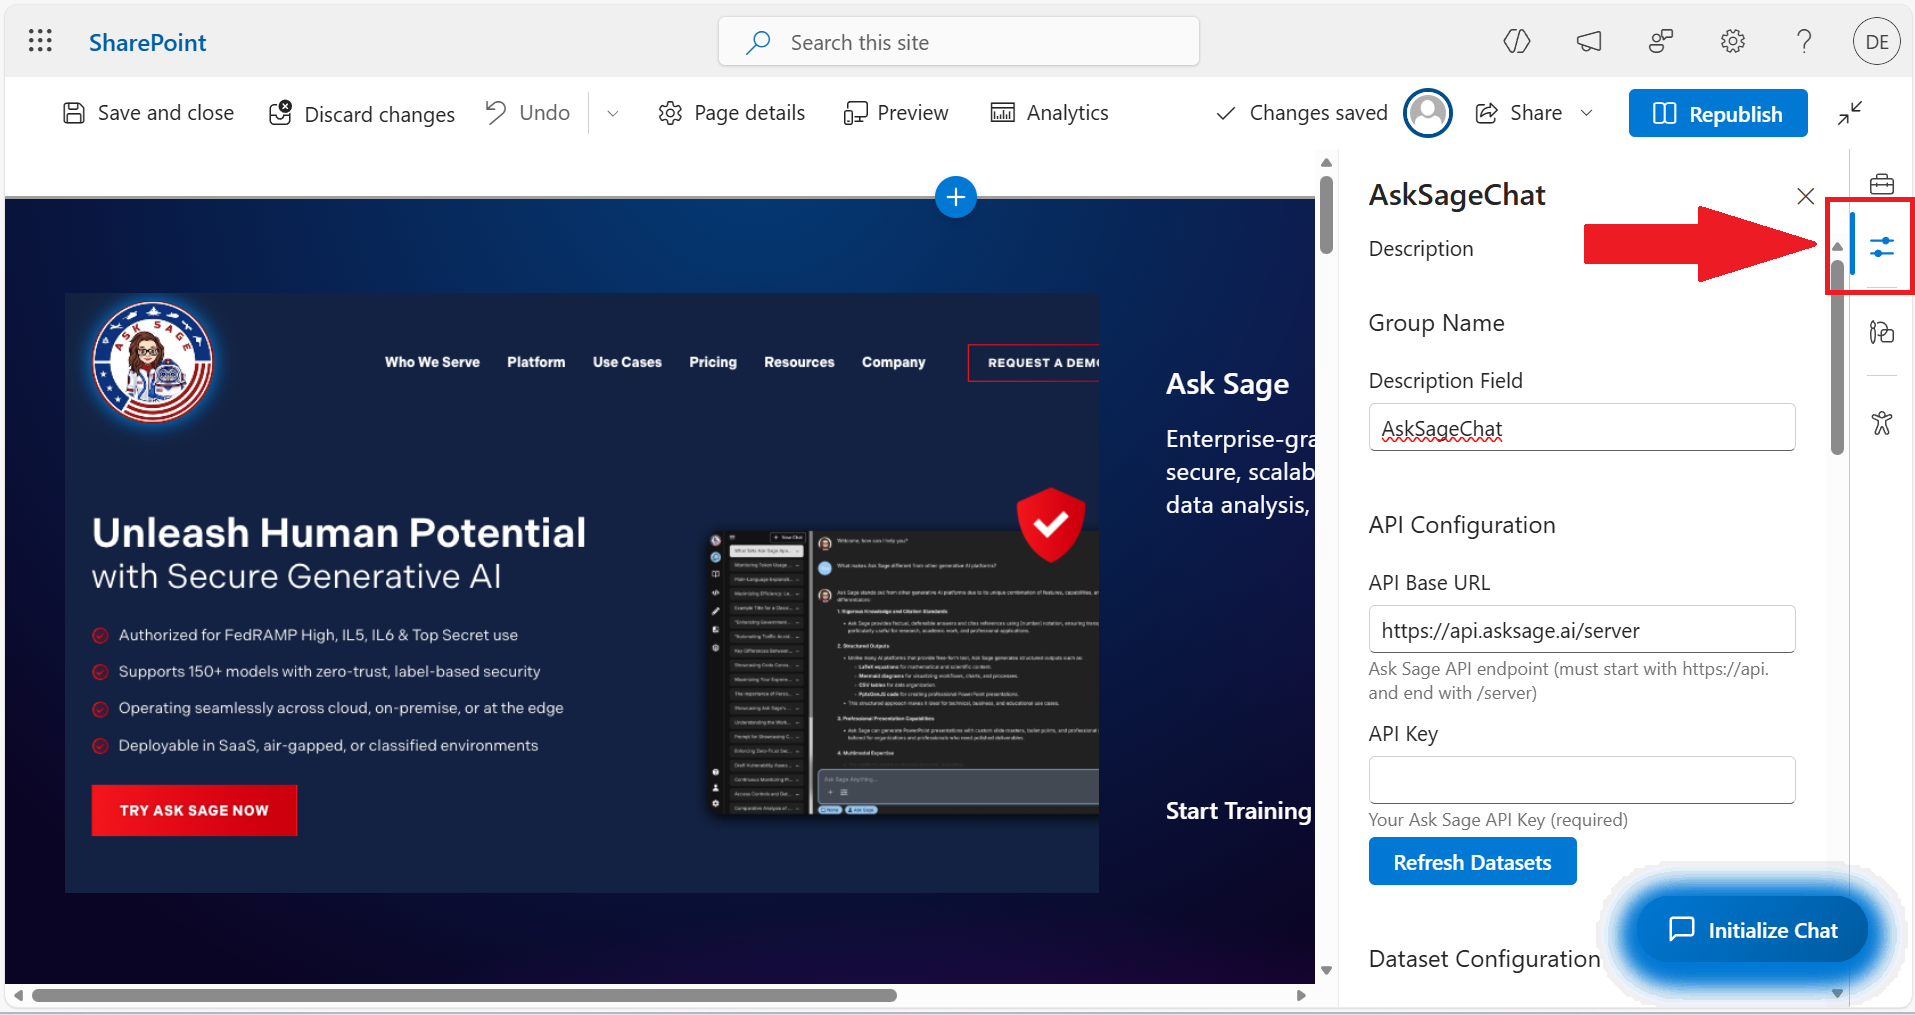
Task: Select the Properties sliders icon
Action: 1881,246
